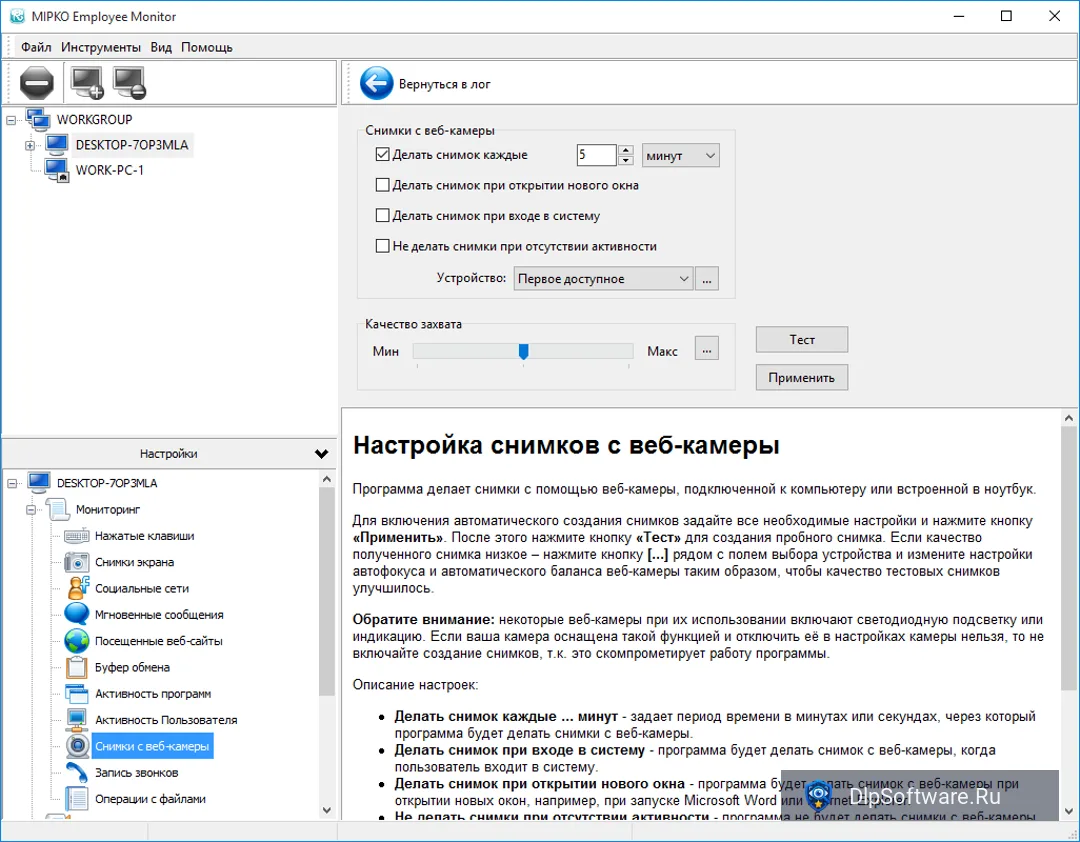Screen dimensions: 1080x842
Task: Click the settings tree scrollbar up arrow
Action: coord(327,479)
